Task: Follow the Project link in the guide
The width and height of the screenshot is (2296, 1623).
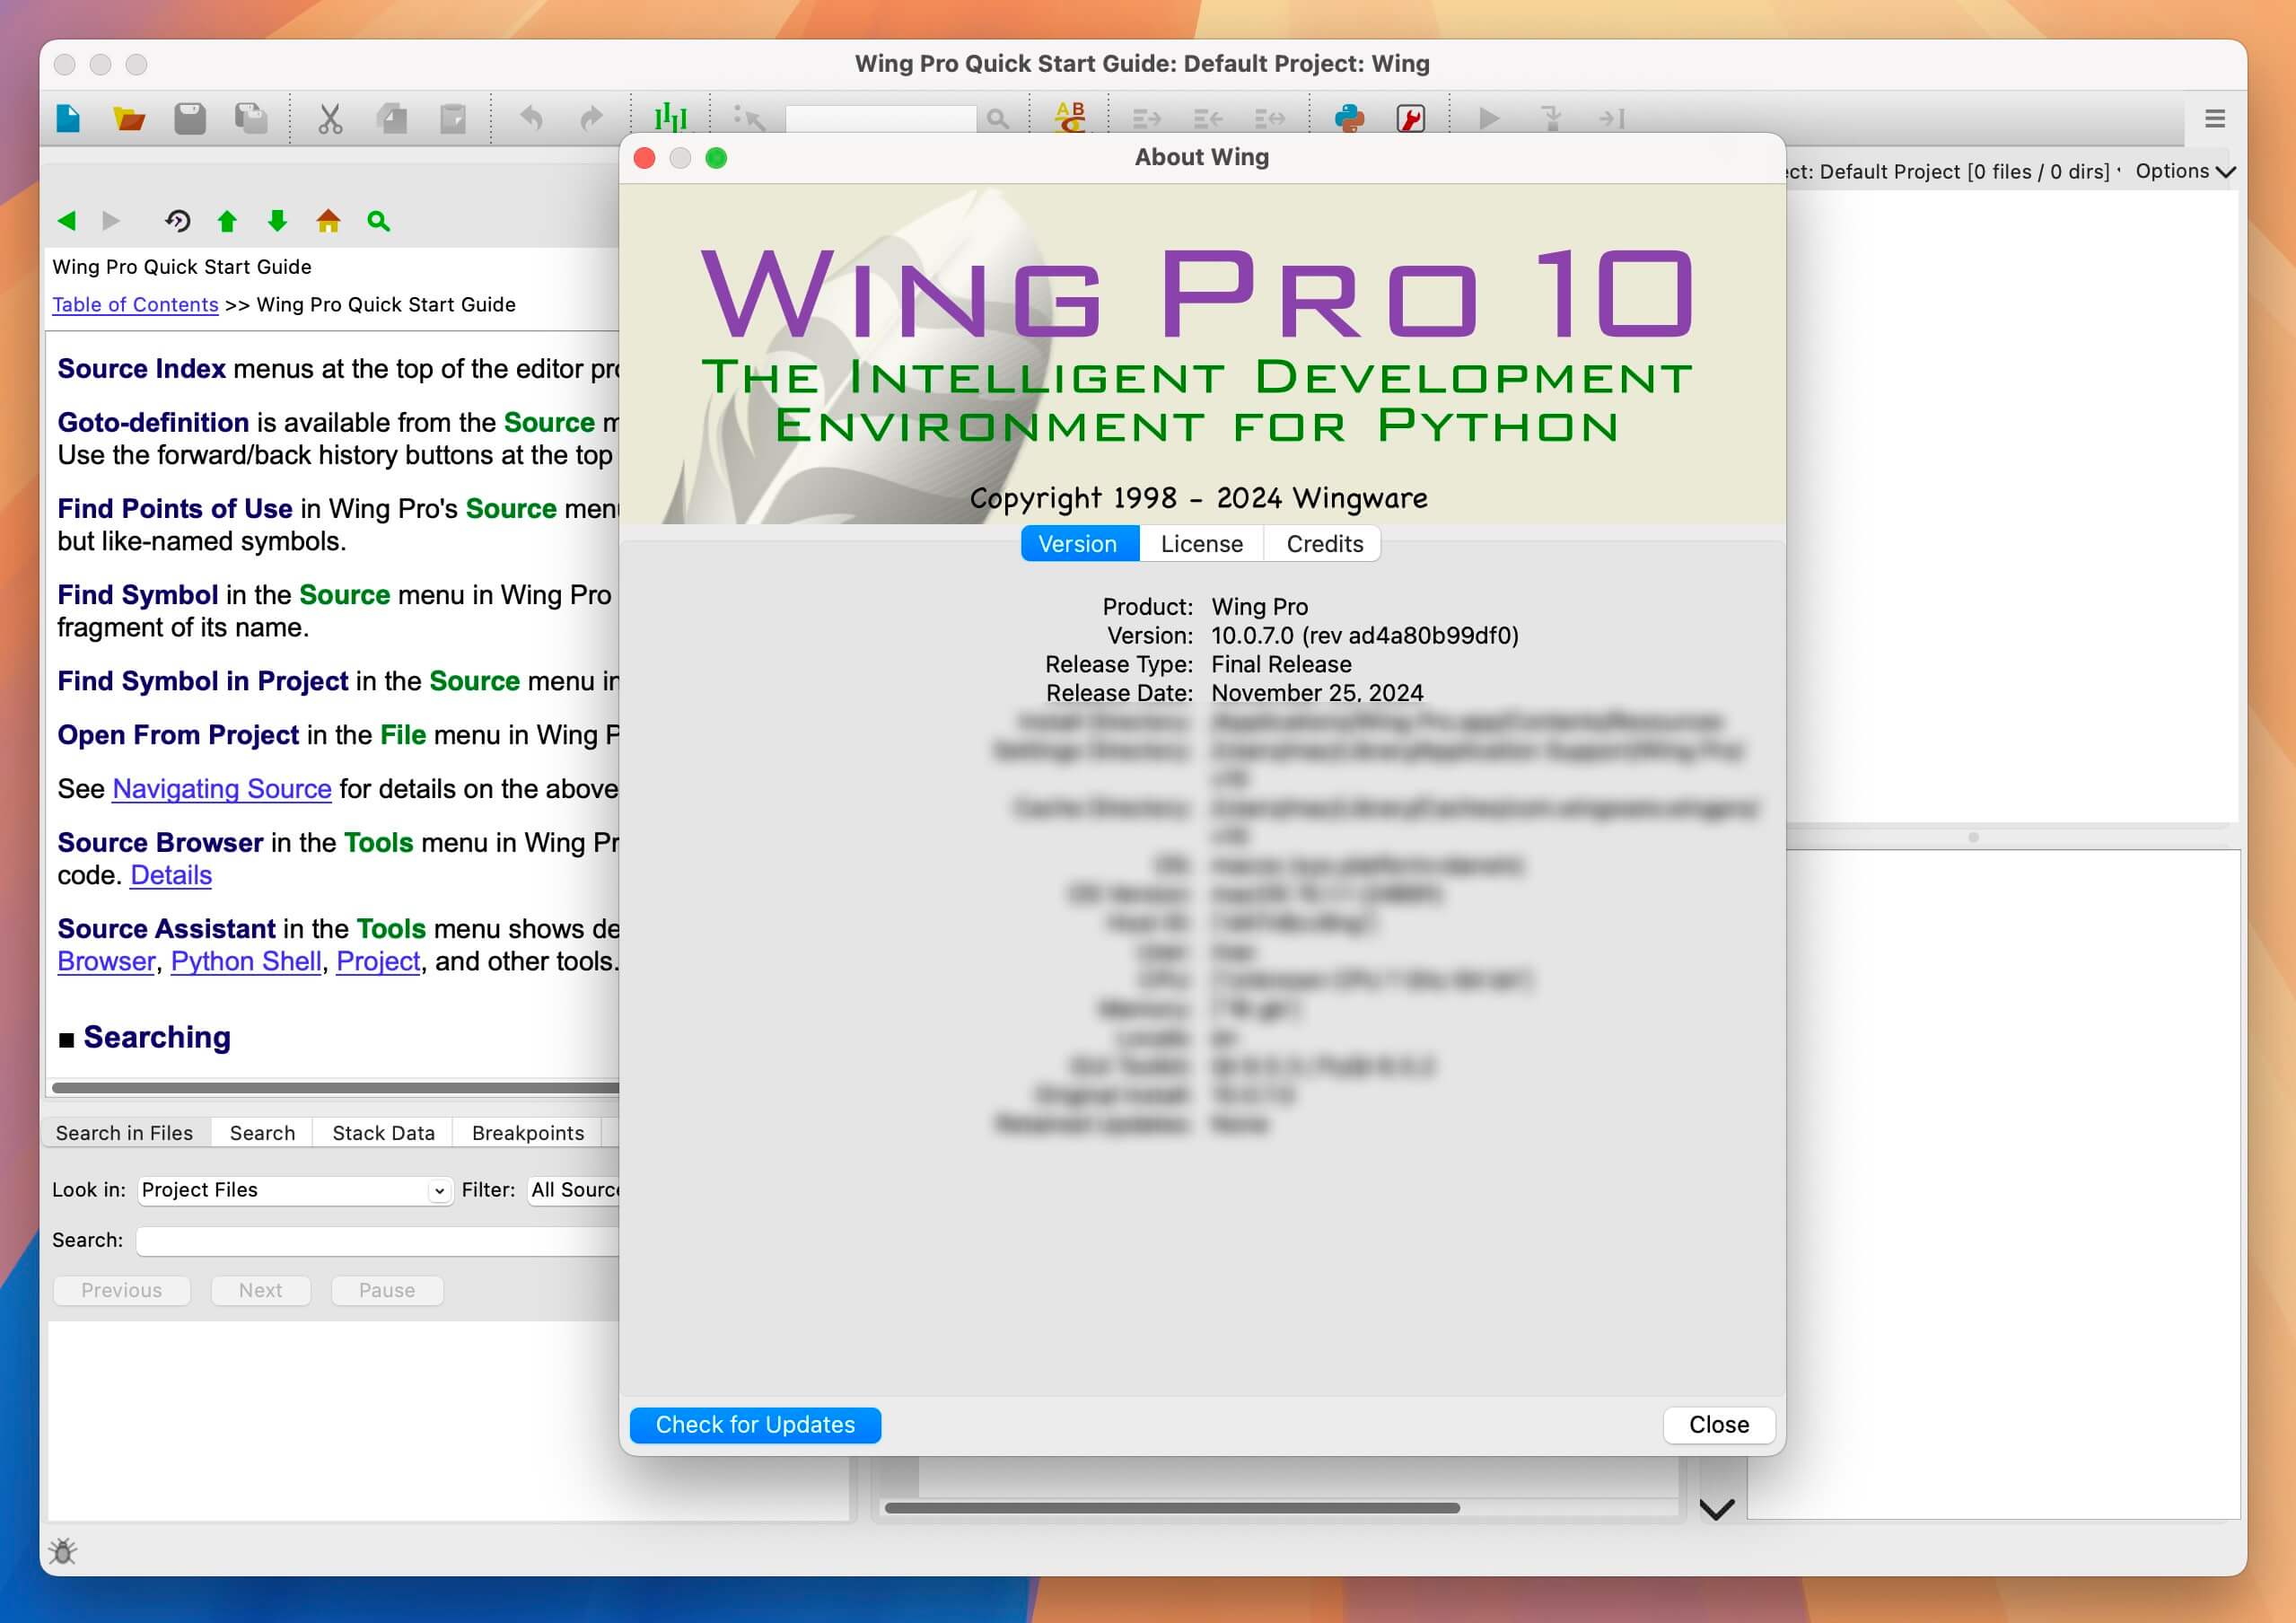Action: click(x=378, y=961)
